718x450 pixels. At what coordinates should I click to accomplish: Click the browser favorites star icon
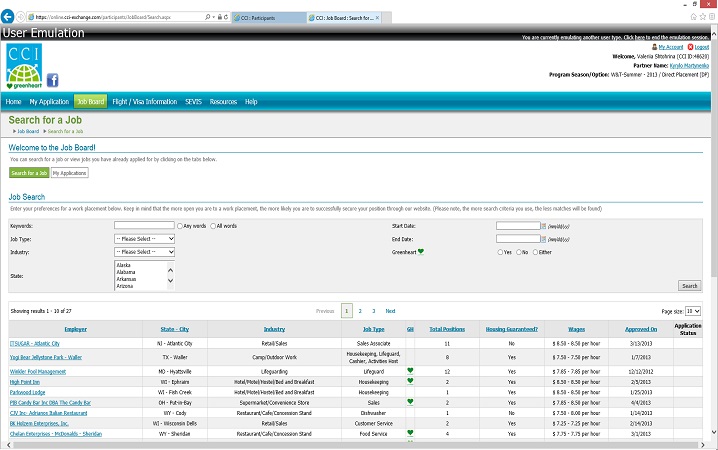tap(702, 17)
